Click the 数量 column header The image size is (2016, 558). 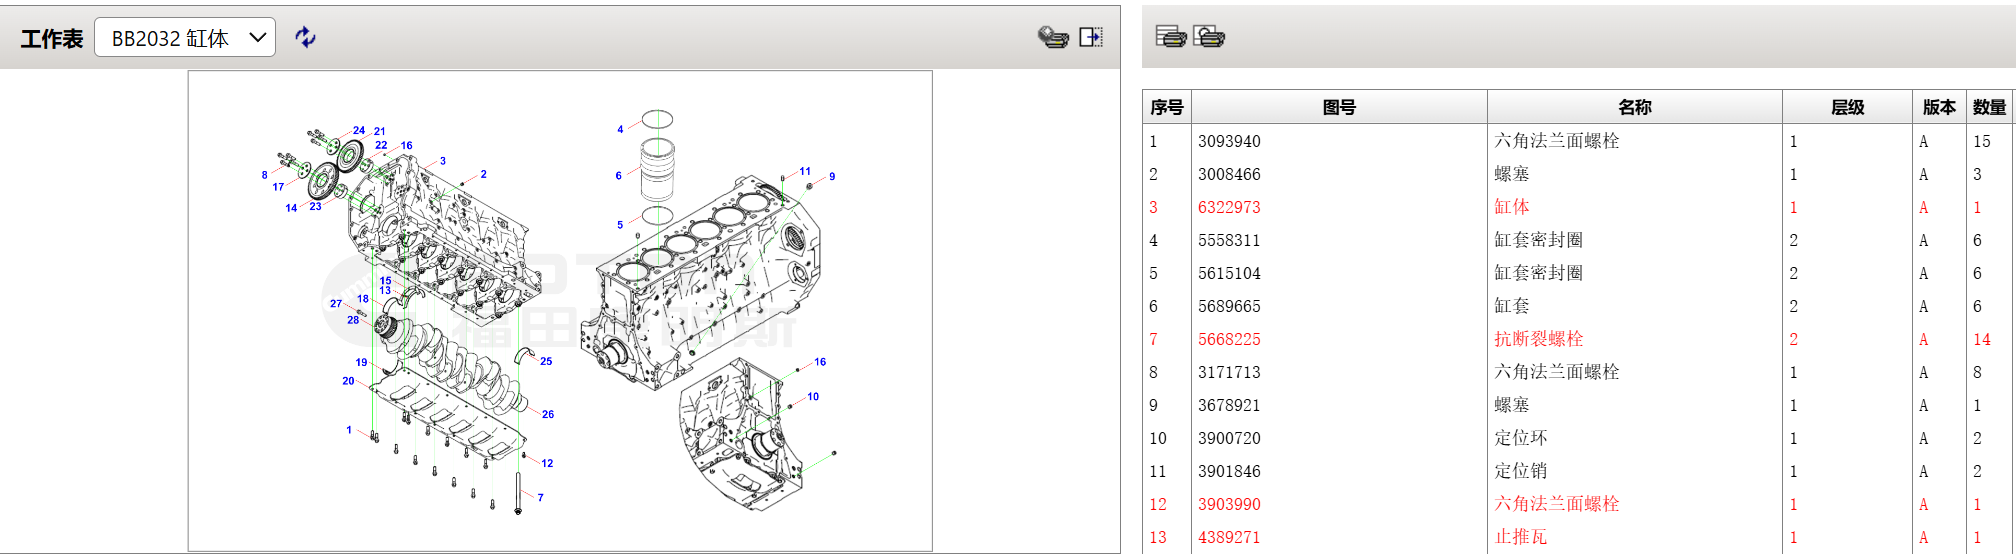tap(1989, 107)
